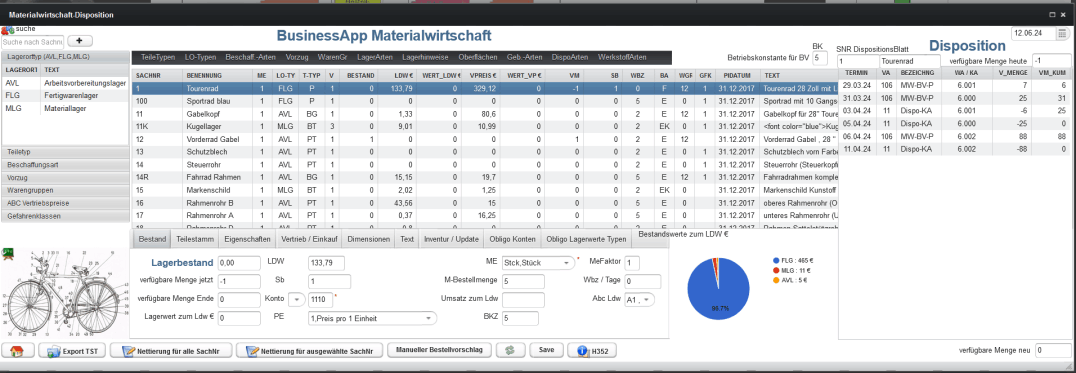Open the LagerArten menu item
The width and height of the screenshot is (1076, 373).
[x=375, y=58]
